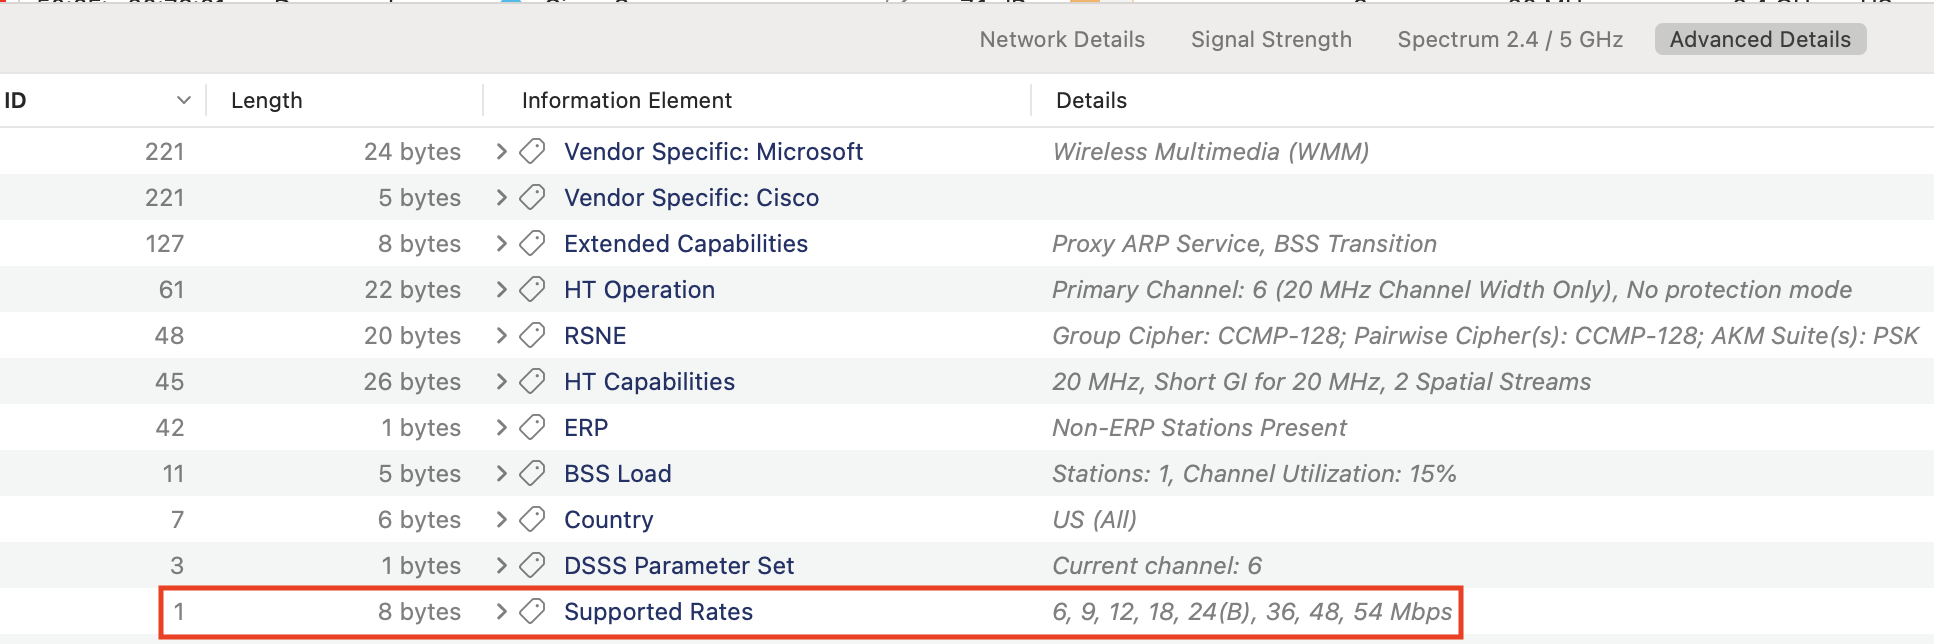This screenshot has width=1934, height=644.
Task: Switch to the Network Details tab
Action: tap(1062, 39)
